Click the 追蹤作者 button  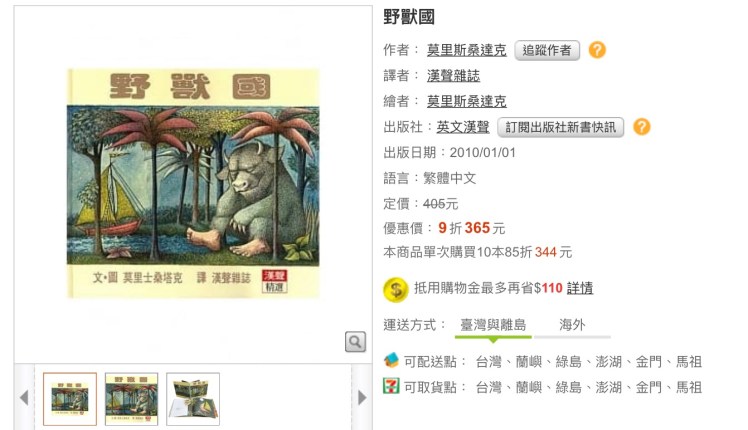[x=547, y=50]
